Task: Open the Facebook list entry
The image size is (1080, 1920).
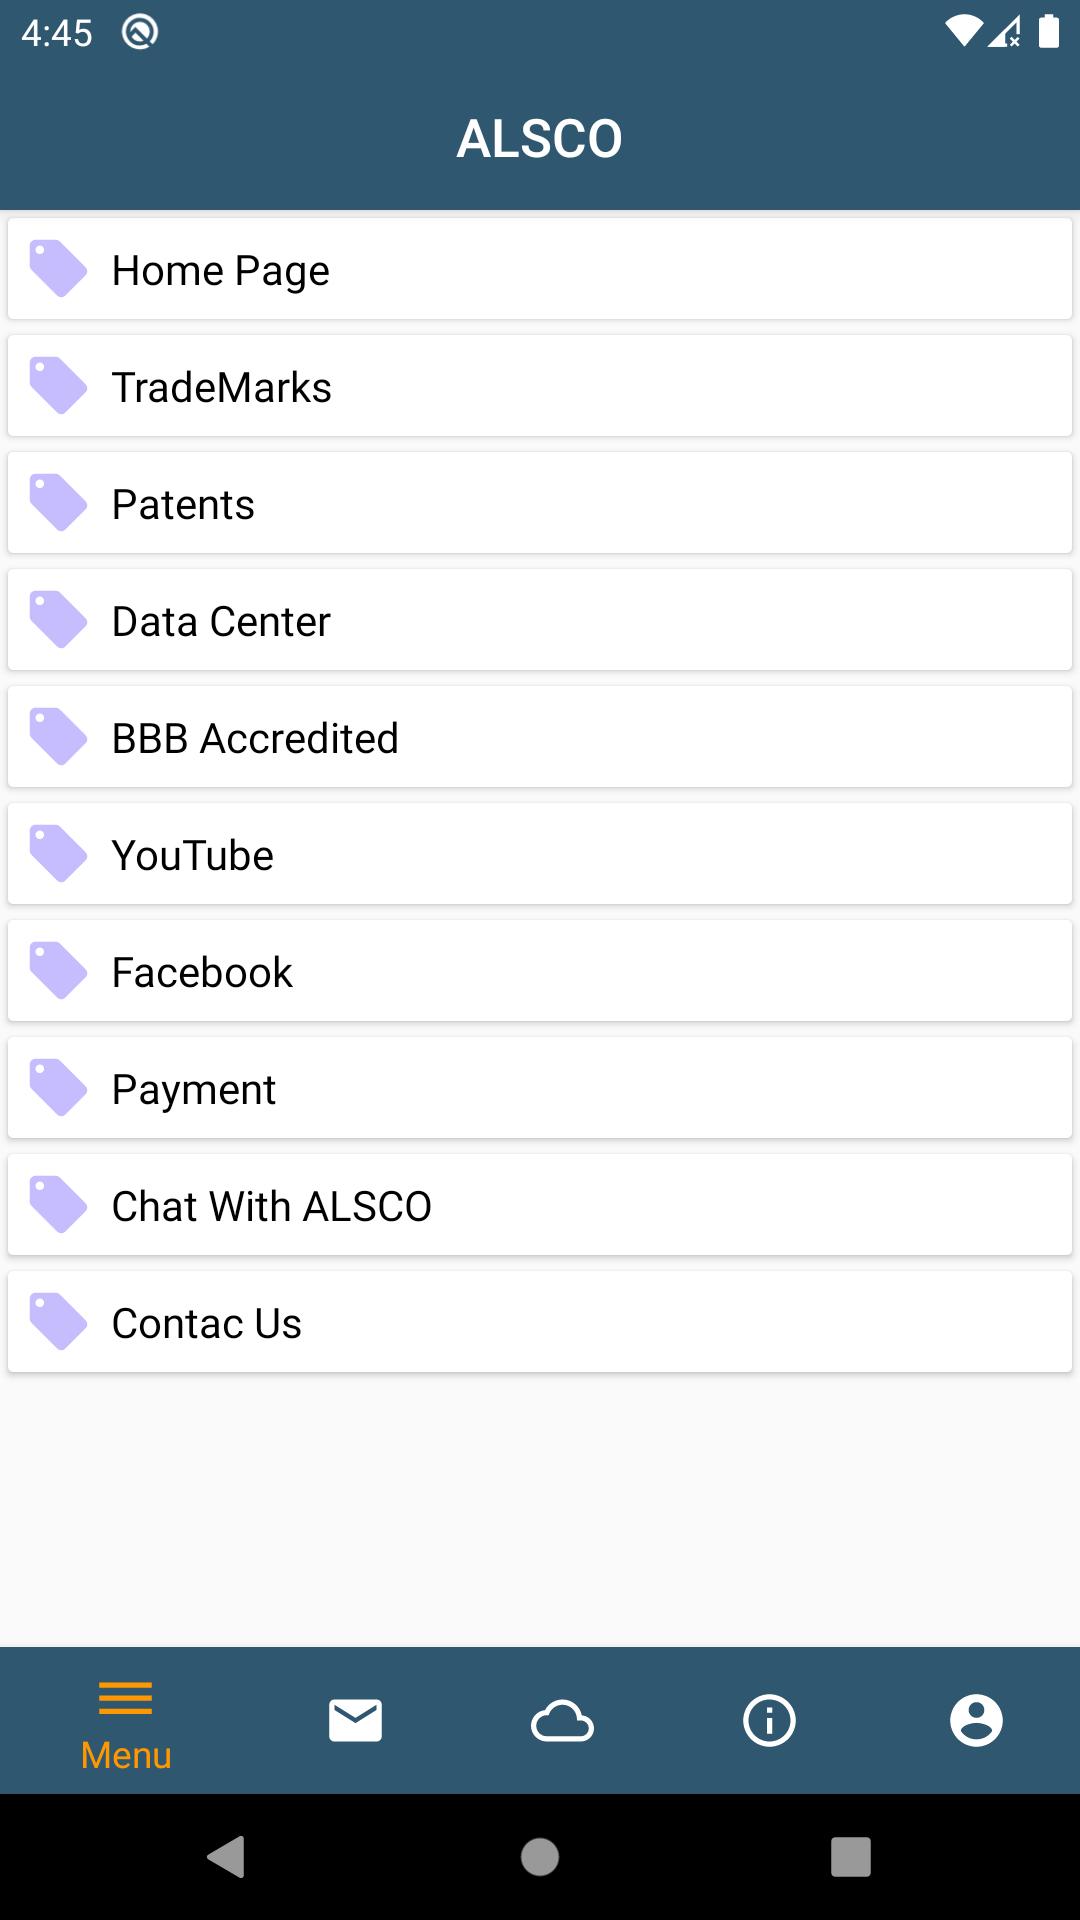Action: [540, 971]
